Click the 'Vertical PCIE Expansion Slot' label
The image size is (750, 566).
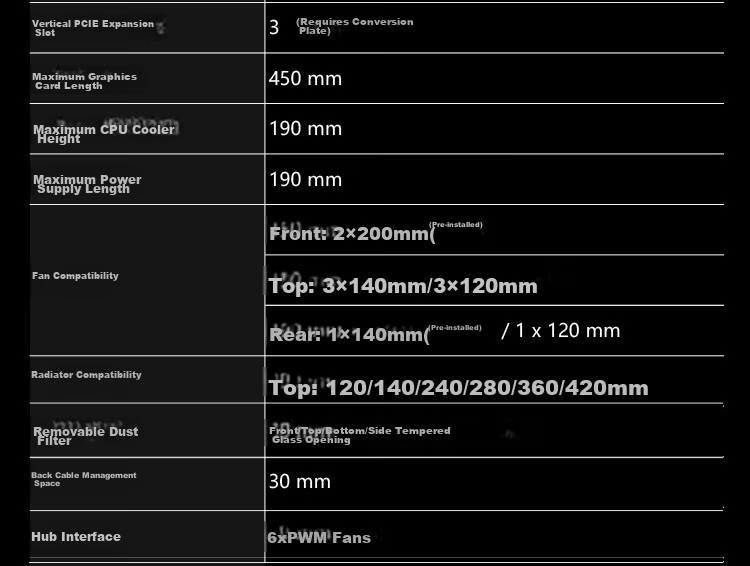point(93,28)
